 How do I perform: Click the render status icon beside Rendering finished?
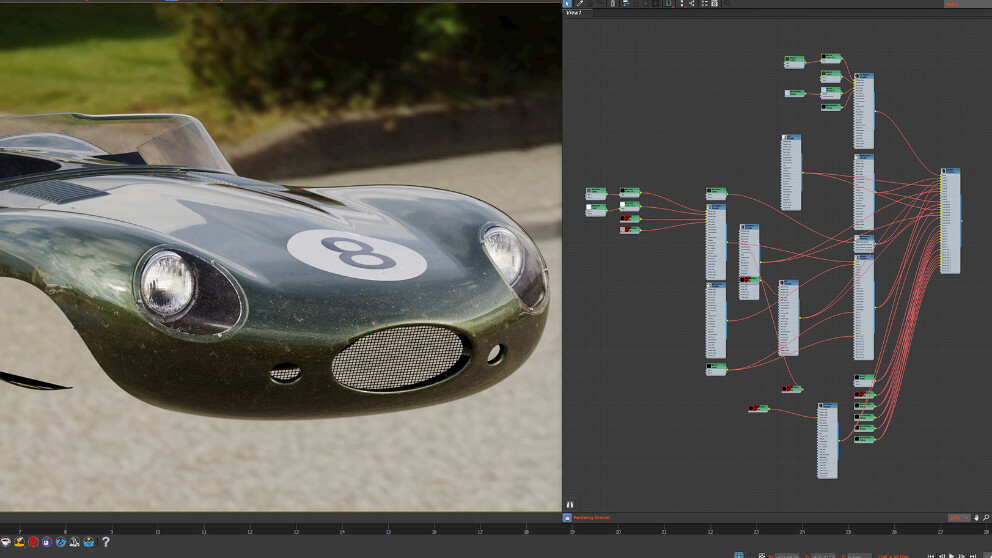(567, 517)
